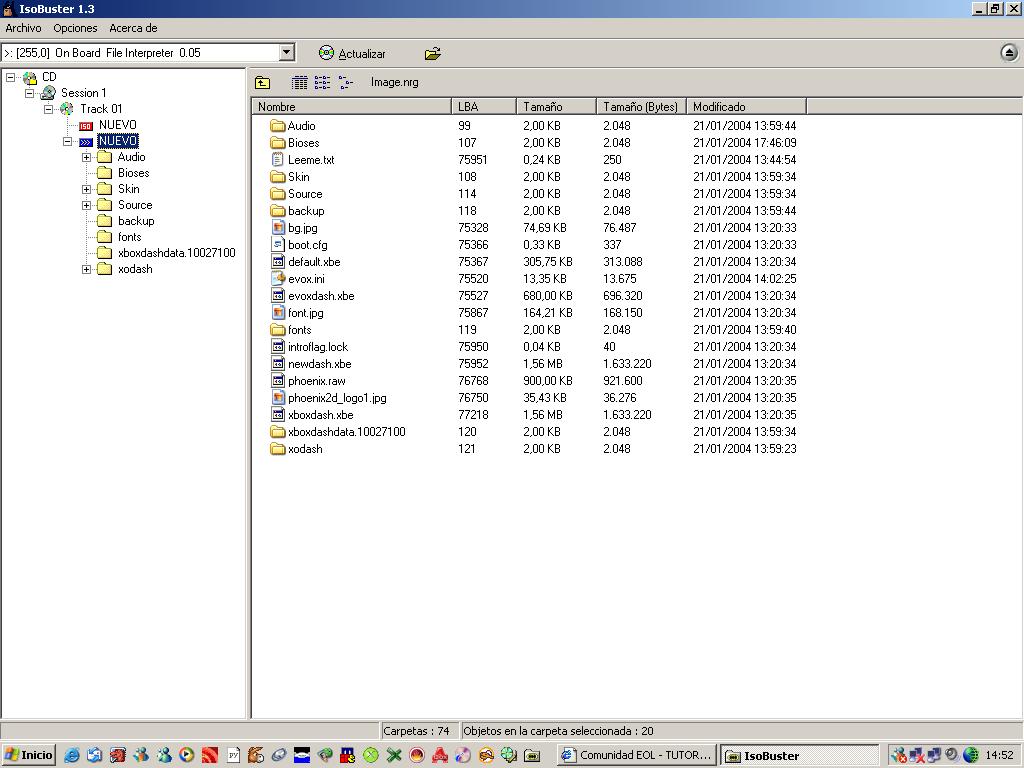Open the Opciones menu
The width and height of the screenshot is (1024, 768).
click(x=75, y=28)
